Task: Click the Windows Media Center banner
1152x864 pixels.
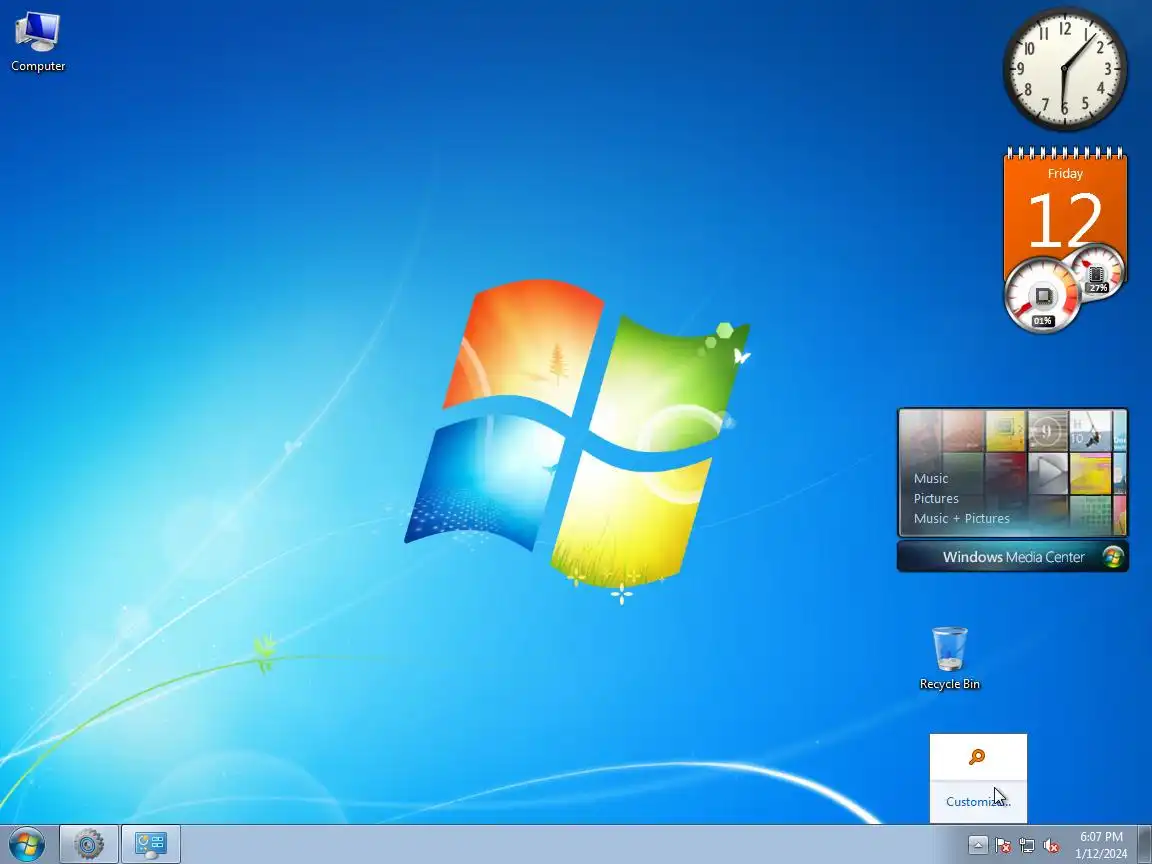Action: click(1012, 557)
